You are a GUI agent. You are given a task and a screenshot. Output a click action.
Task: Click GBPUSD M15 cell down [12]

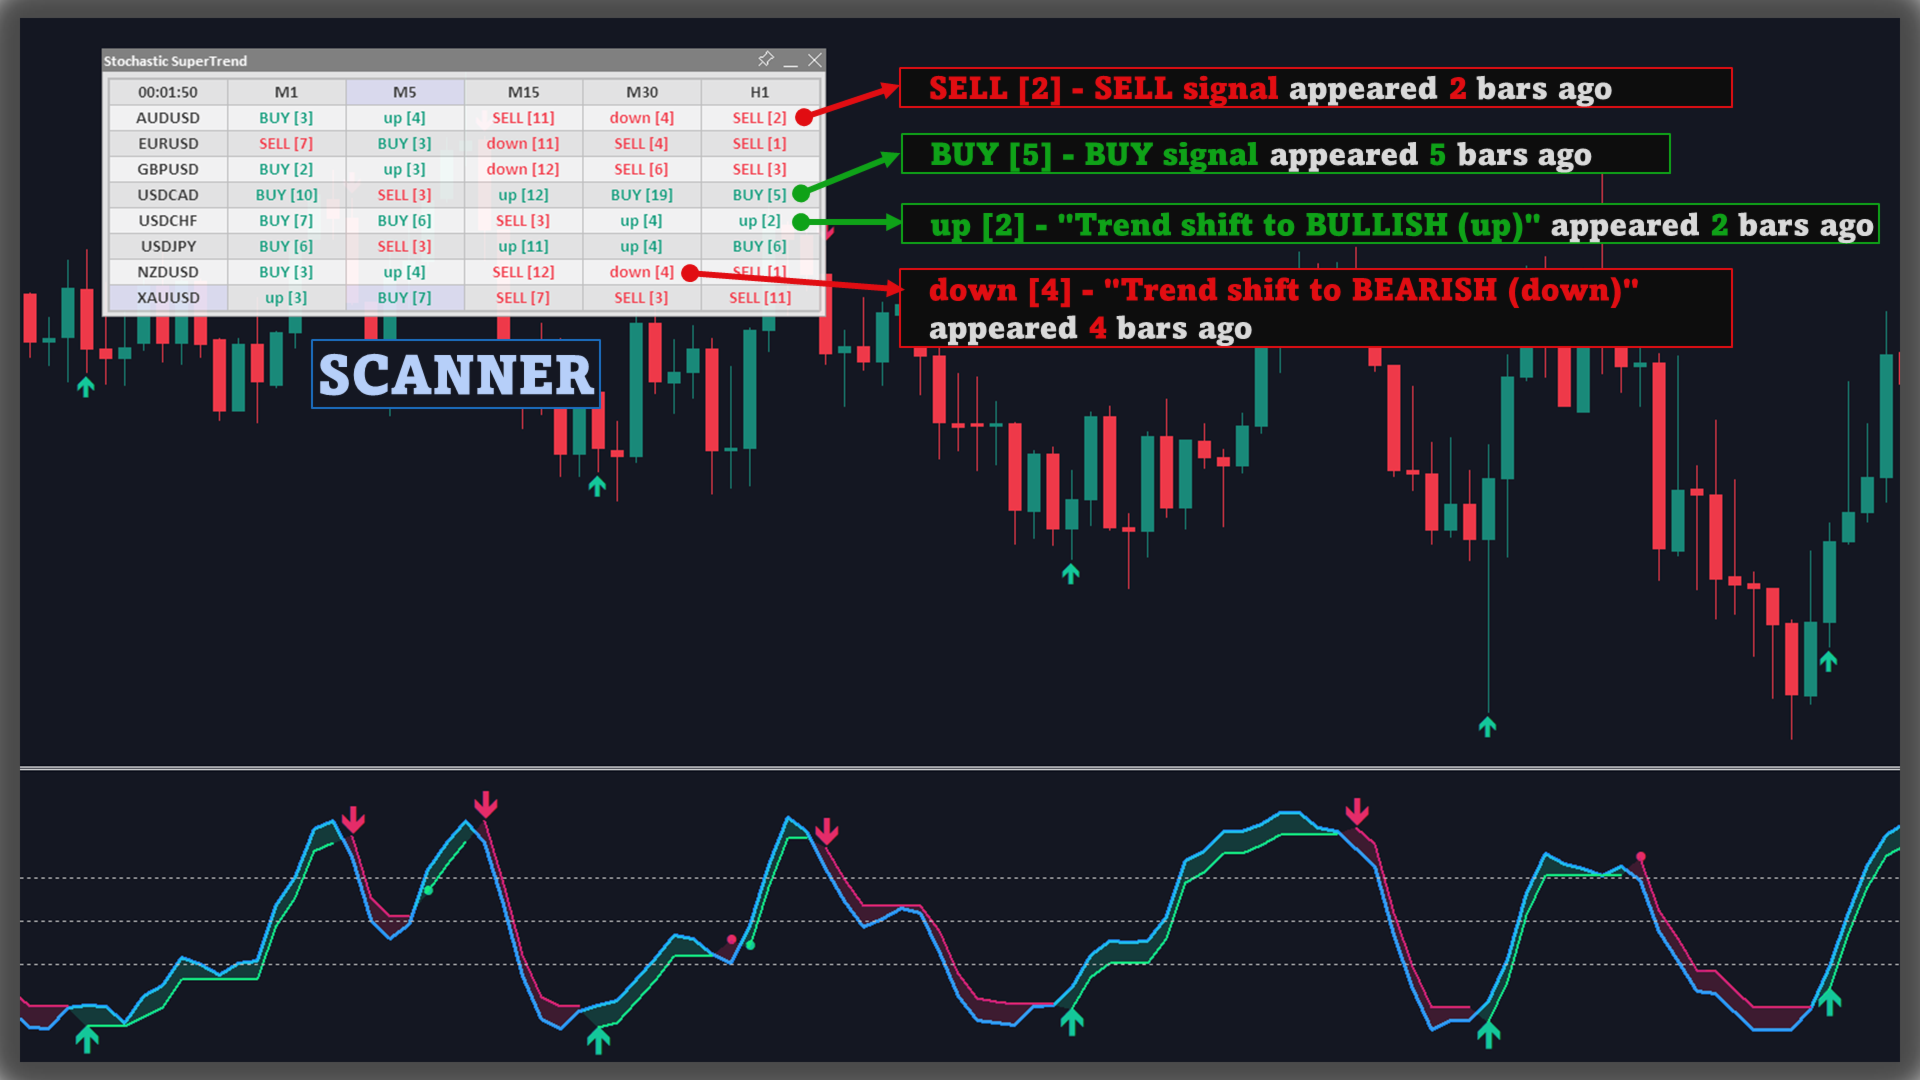tap(524, 169)
